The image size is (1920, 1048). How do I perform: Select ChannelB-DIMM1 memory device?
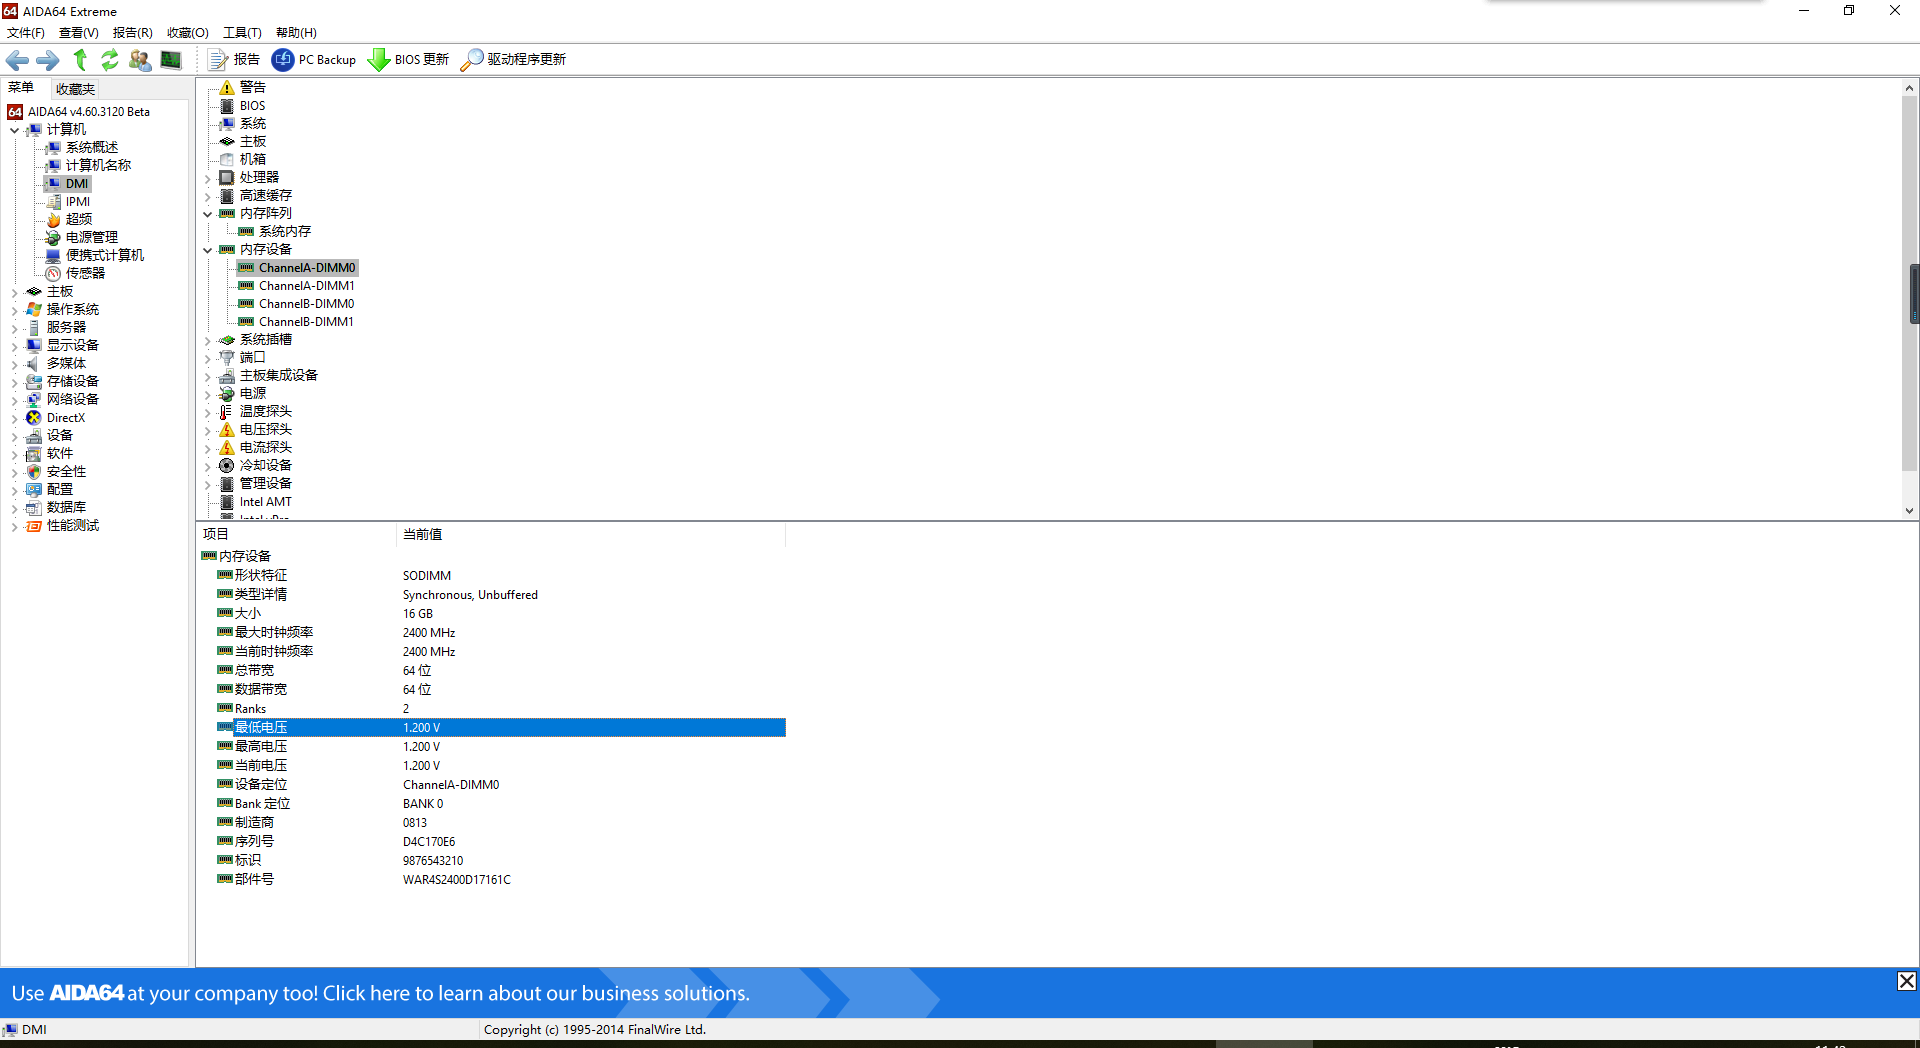click(306, 322)
